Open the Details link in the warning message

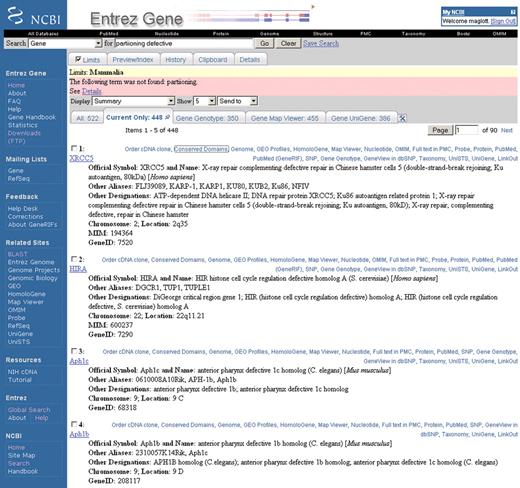tap(92, 91)
